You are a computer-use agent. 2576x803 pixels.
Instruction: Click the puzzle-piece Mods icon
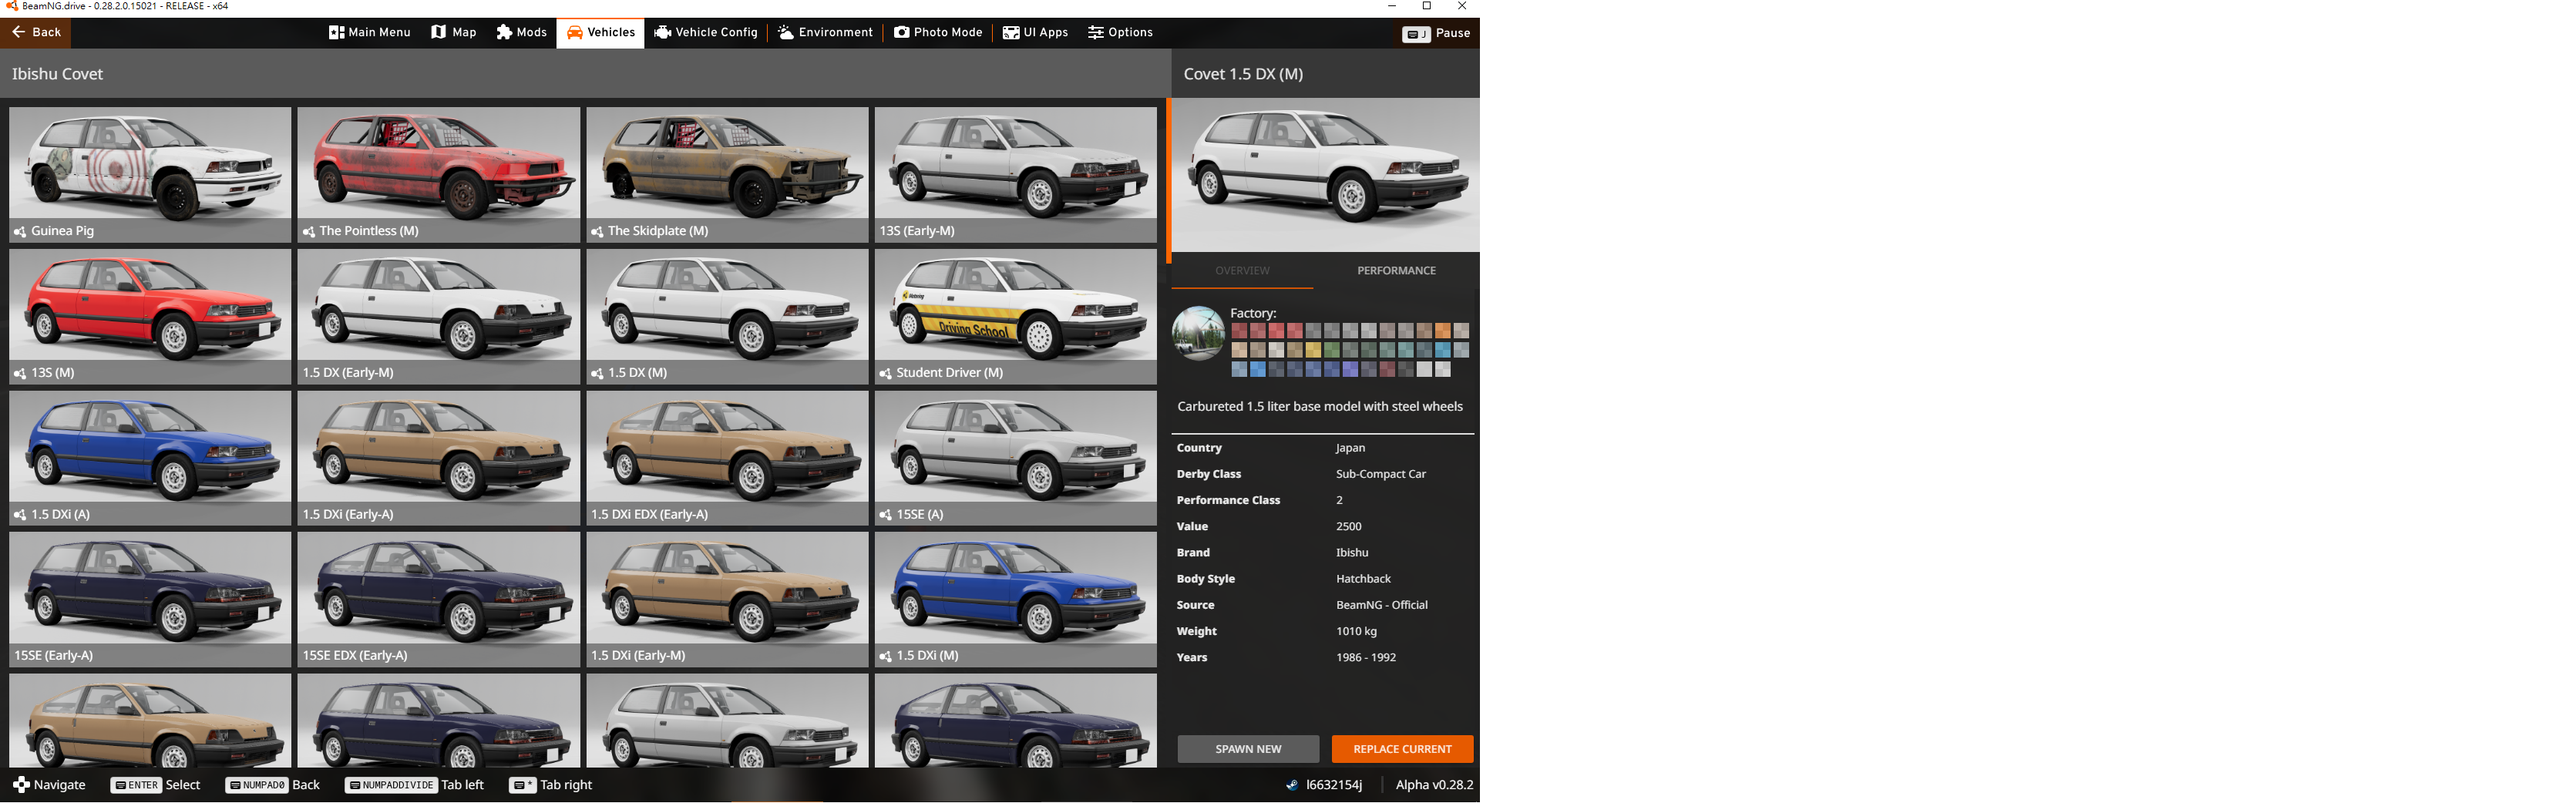click(504, 32)
